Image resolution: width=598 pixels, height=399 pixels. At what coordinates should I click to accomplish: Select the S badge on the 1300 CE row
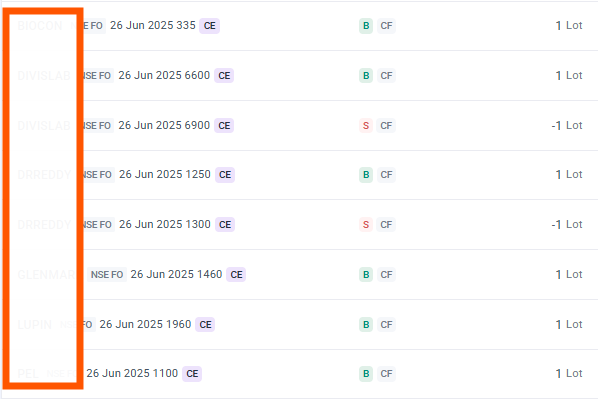(366, 225)
